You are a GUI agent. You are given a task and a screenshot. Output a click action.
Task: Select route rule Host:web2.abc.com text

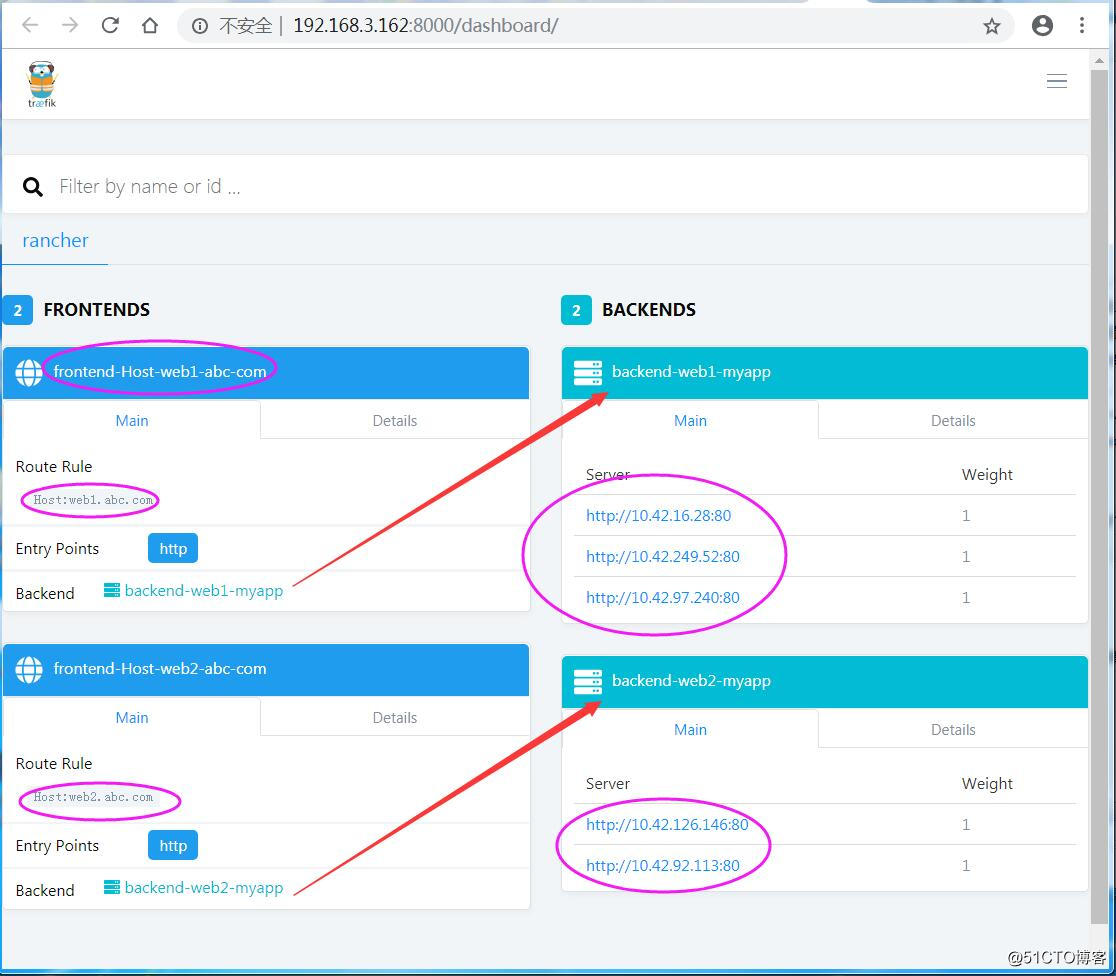(93, 797)
